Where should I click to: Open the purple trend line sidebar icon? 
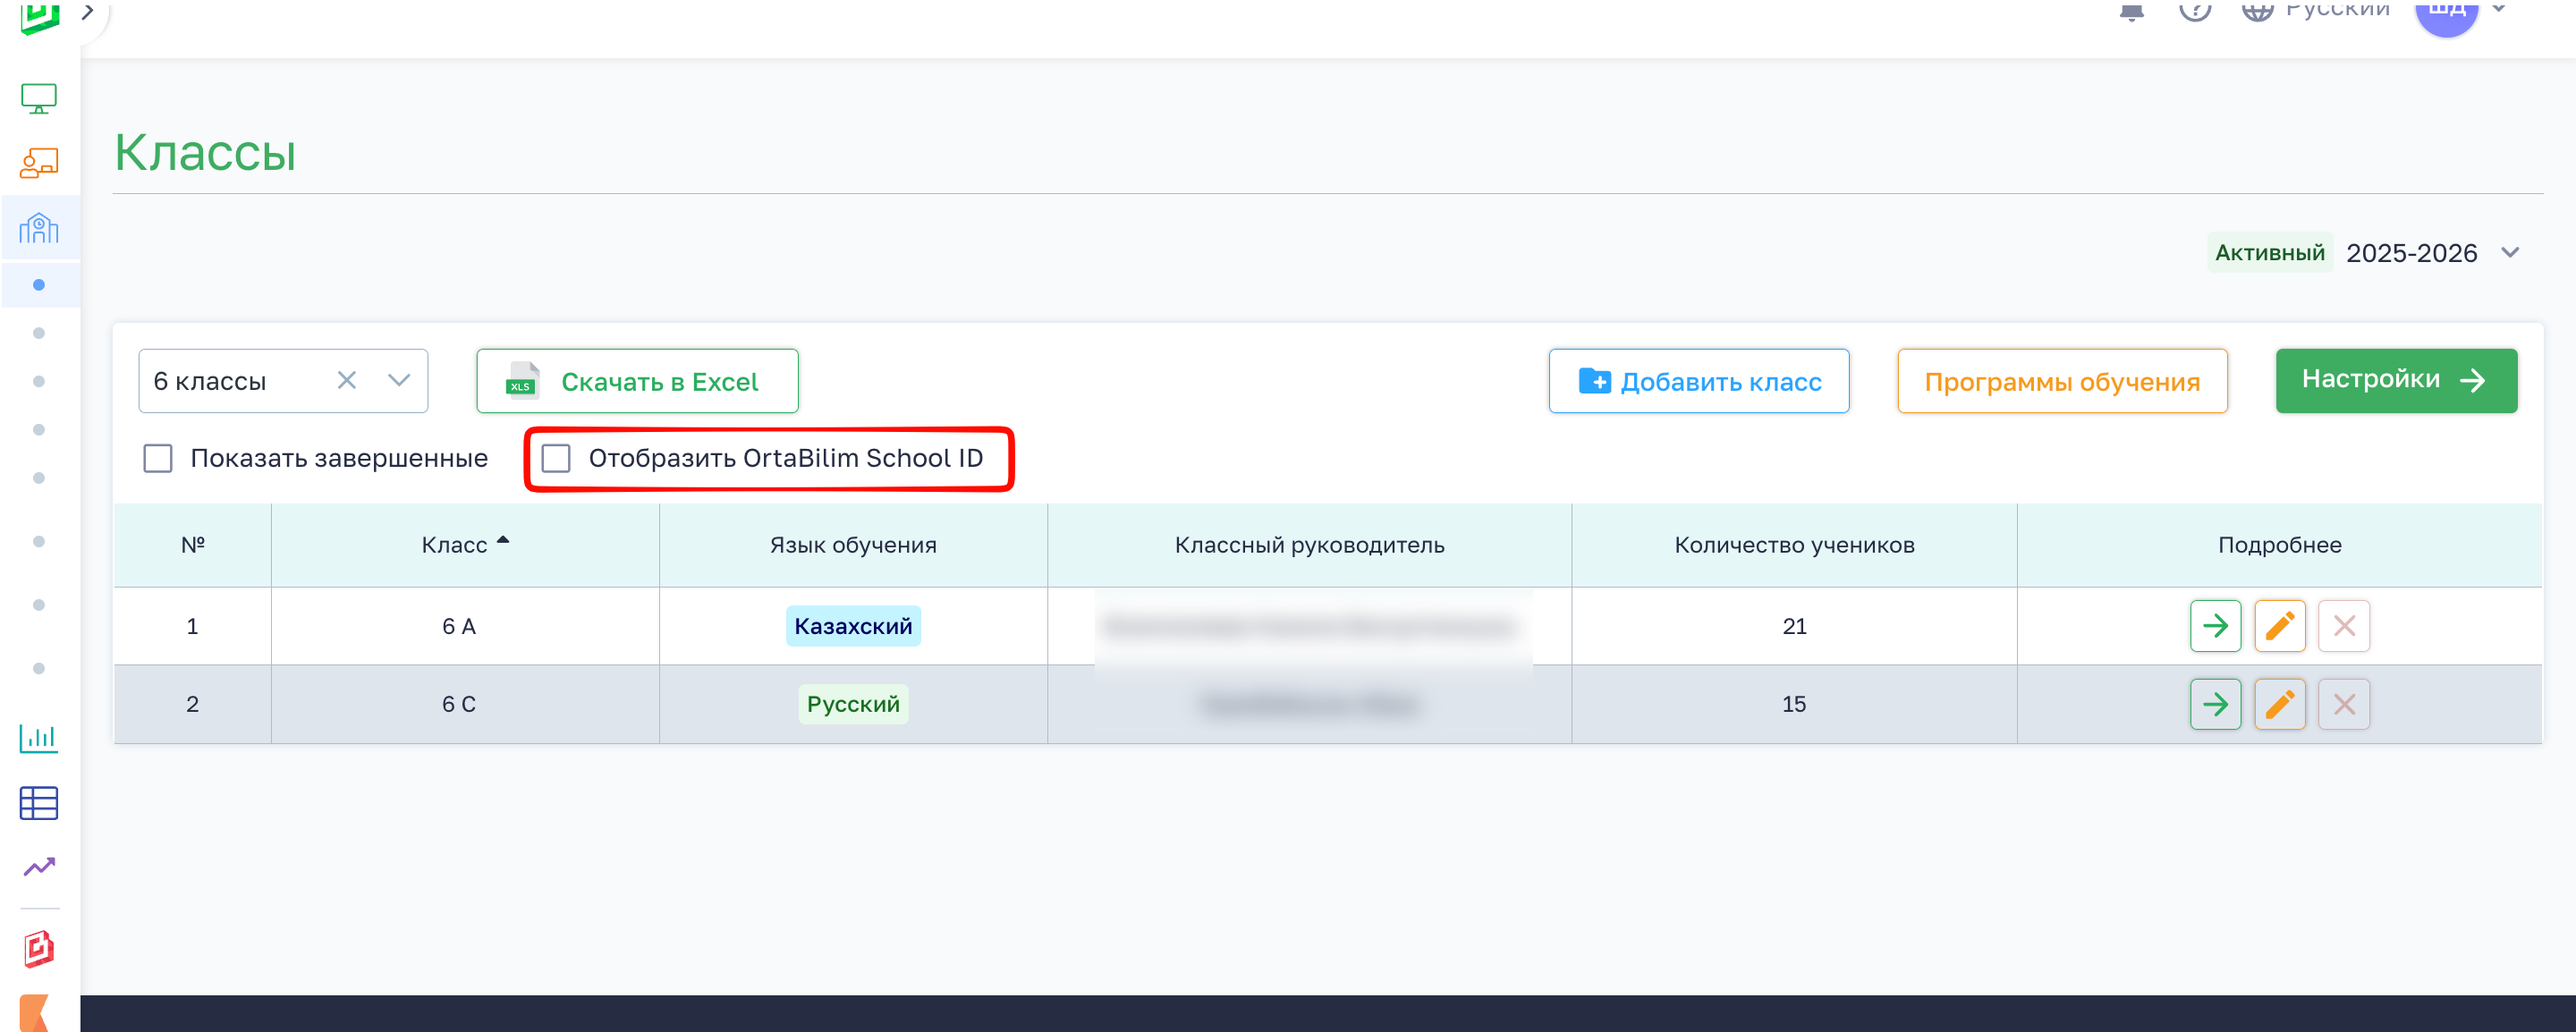[39, 867]
